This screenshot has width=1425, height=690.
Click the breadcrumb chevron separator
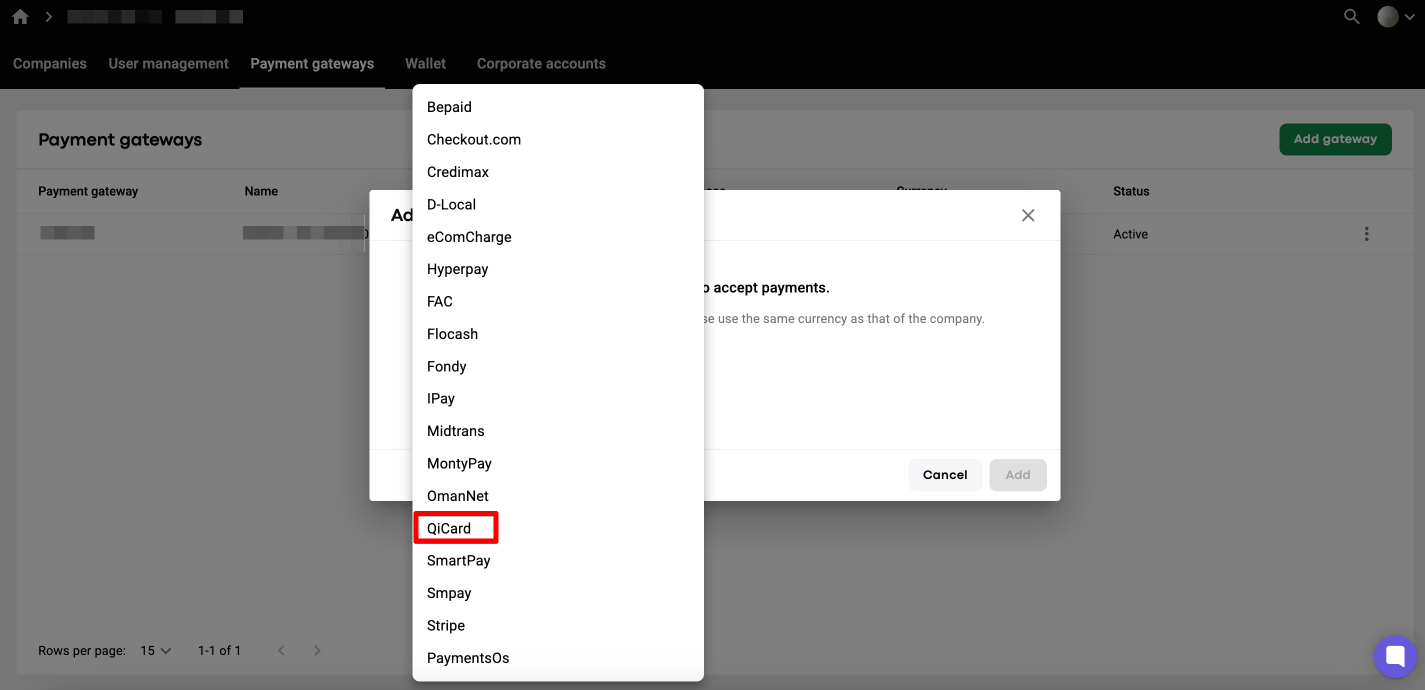(48, 17)
